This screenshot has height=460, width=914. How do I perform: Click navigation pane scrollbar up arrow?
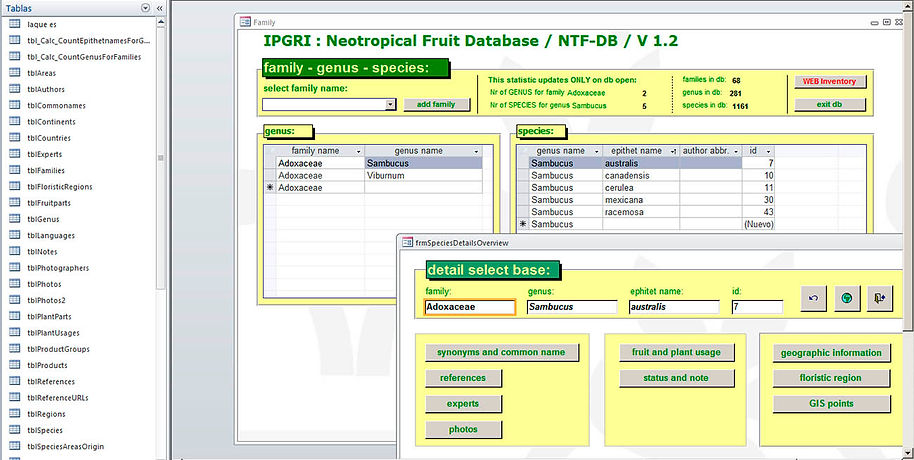(161, 22)
